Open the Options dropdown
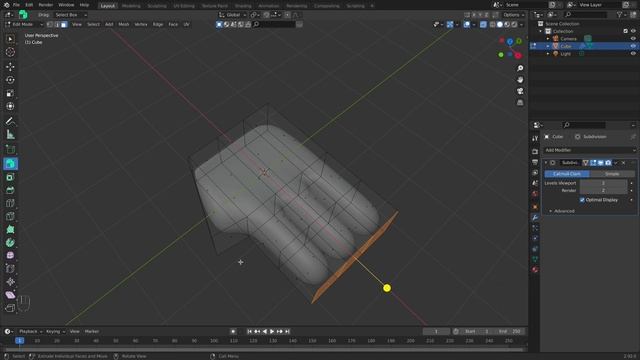The height and width of the screenshot is (360, 640). [x=513, y=15]
